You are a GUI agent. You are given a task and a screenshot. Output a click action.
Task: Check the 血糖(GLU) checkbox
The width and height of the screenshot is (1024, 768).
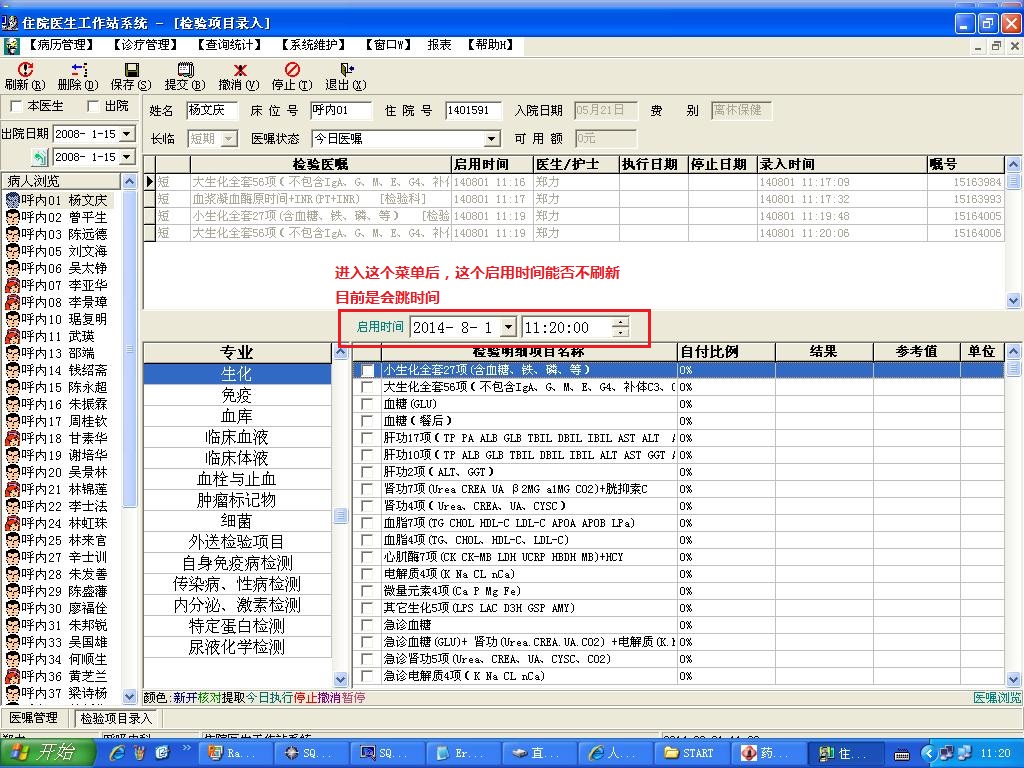pyautogui.click(x=368, y=404)
